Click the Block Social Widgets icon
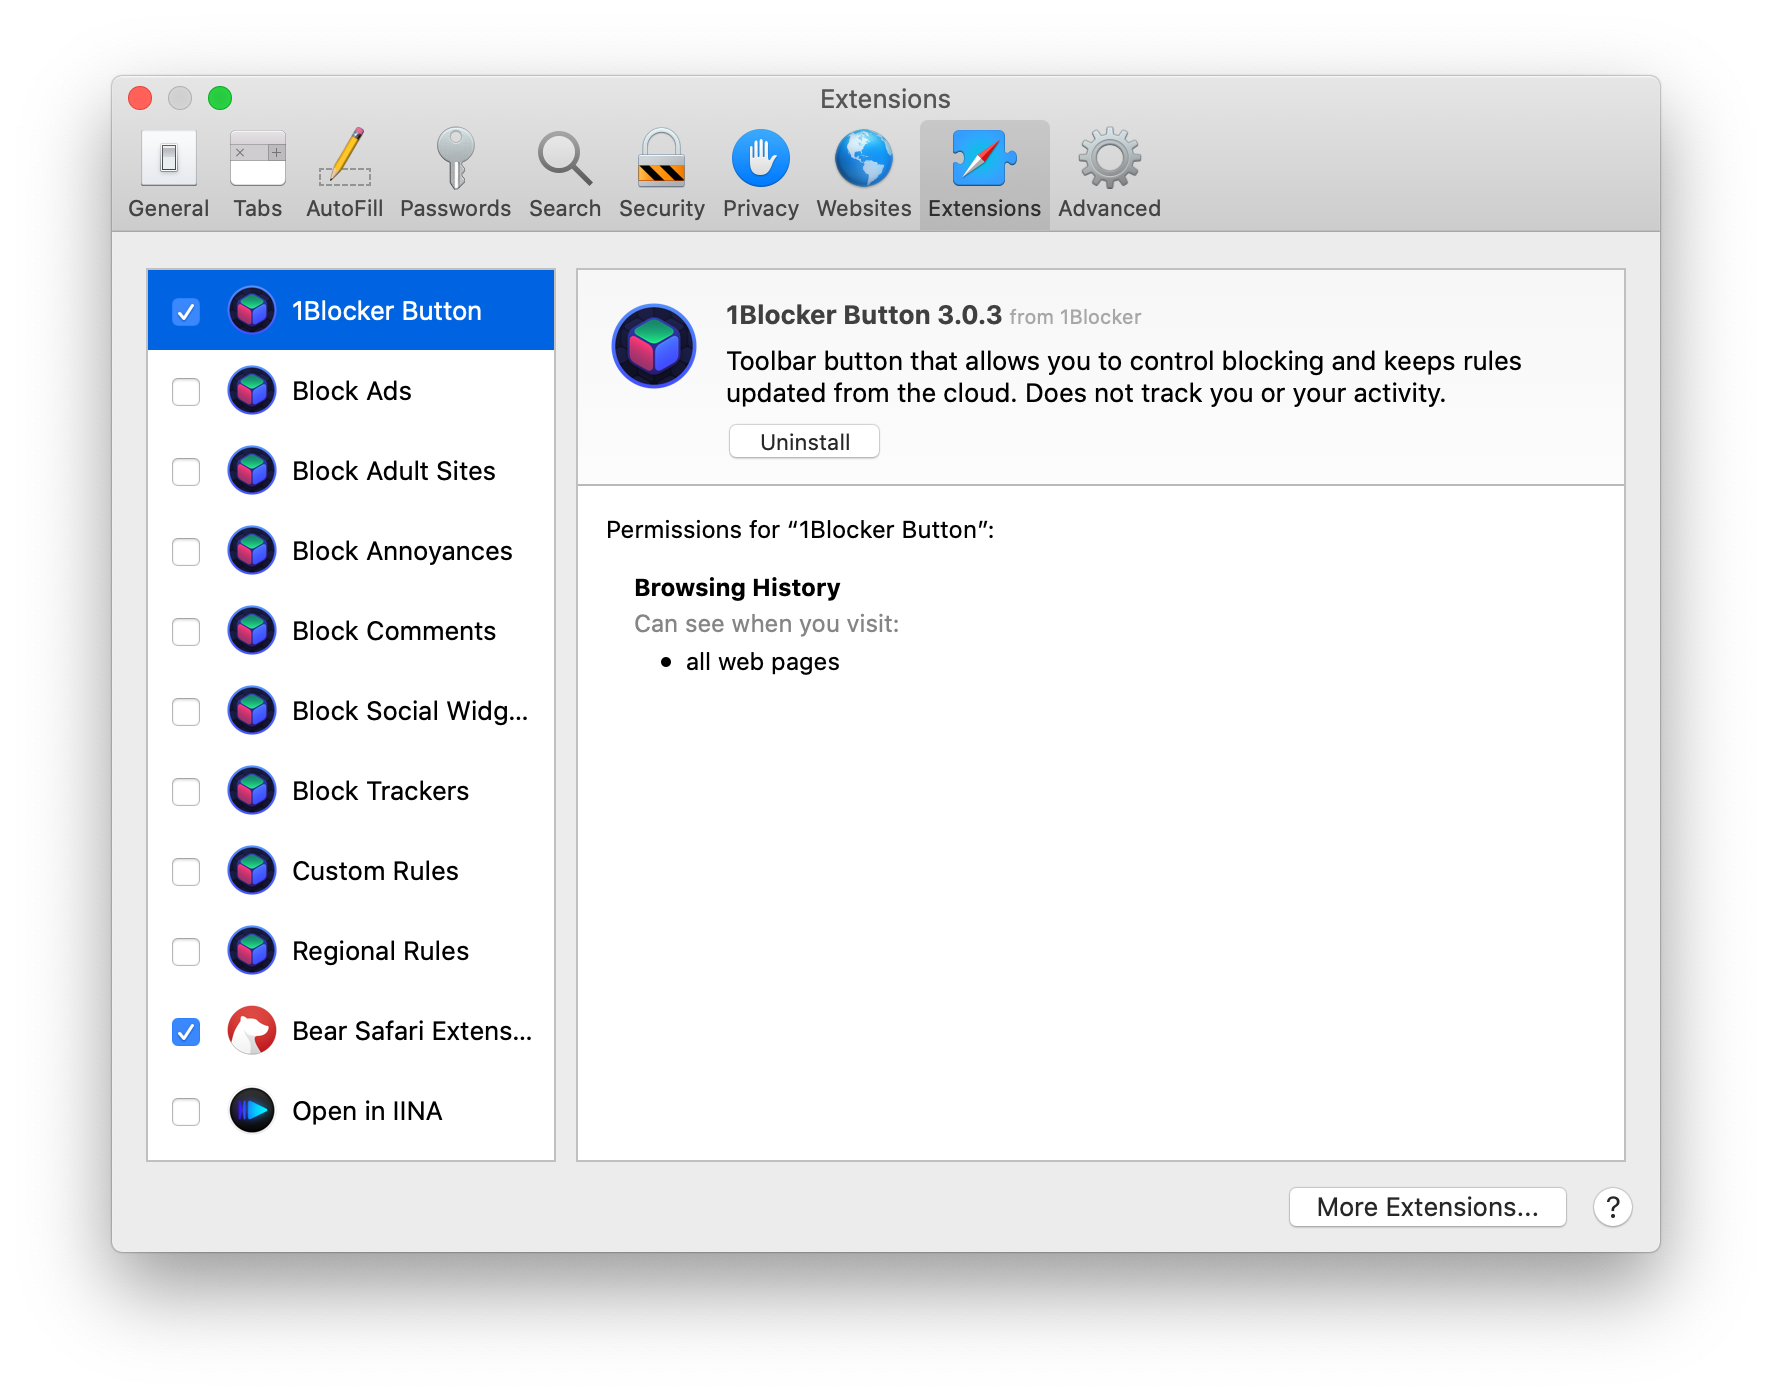This screenshot has height=1400, width=1772. [252, 710]
